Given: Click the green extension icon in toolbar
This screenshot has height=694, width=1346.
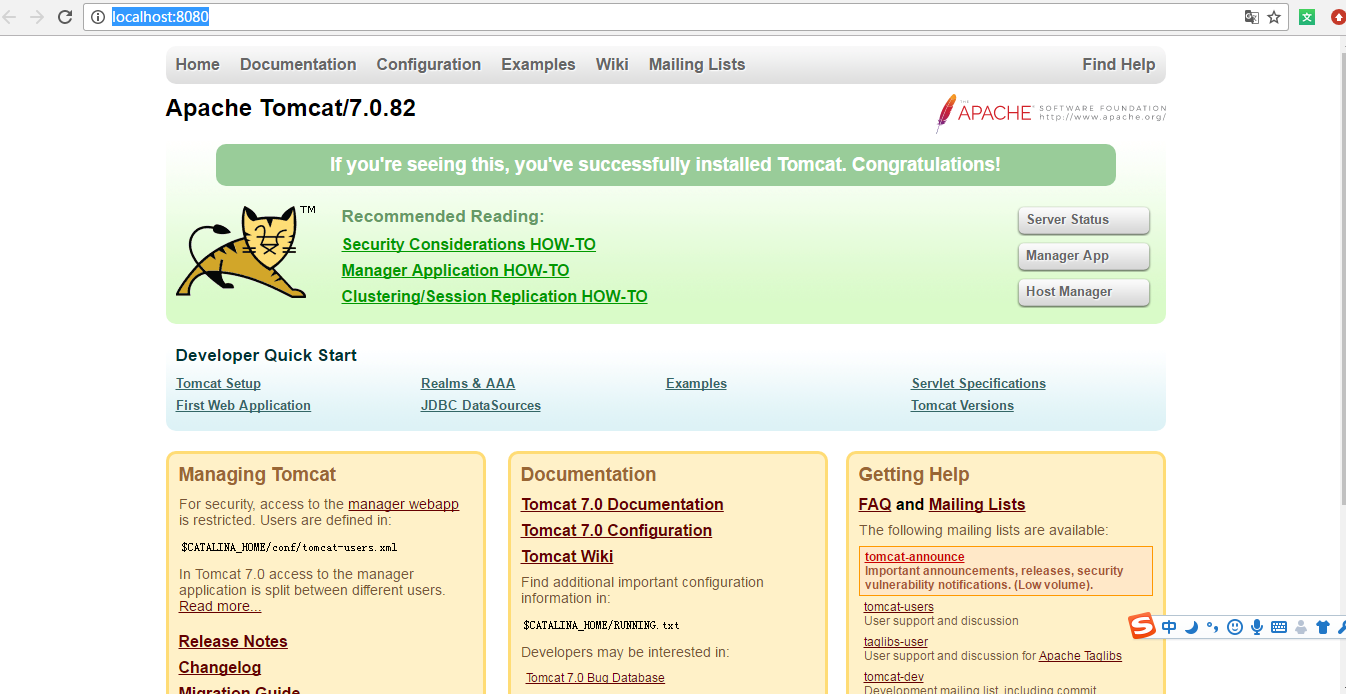Looking at the screenshot, I should click(1307, 17).
